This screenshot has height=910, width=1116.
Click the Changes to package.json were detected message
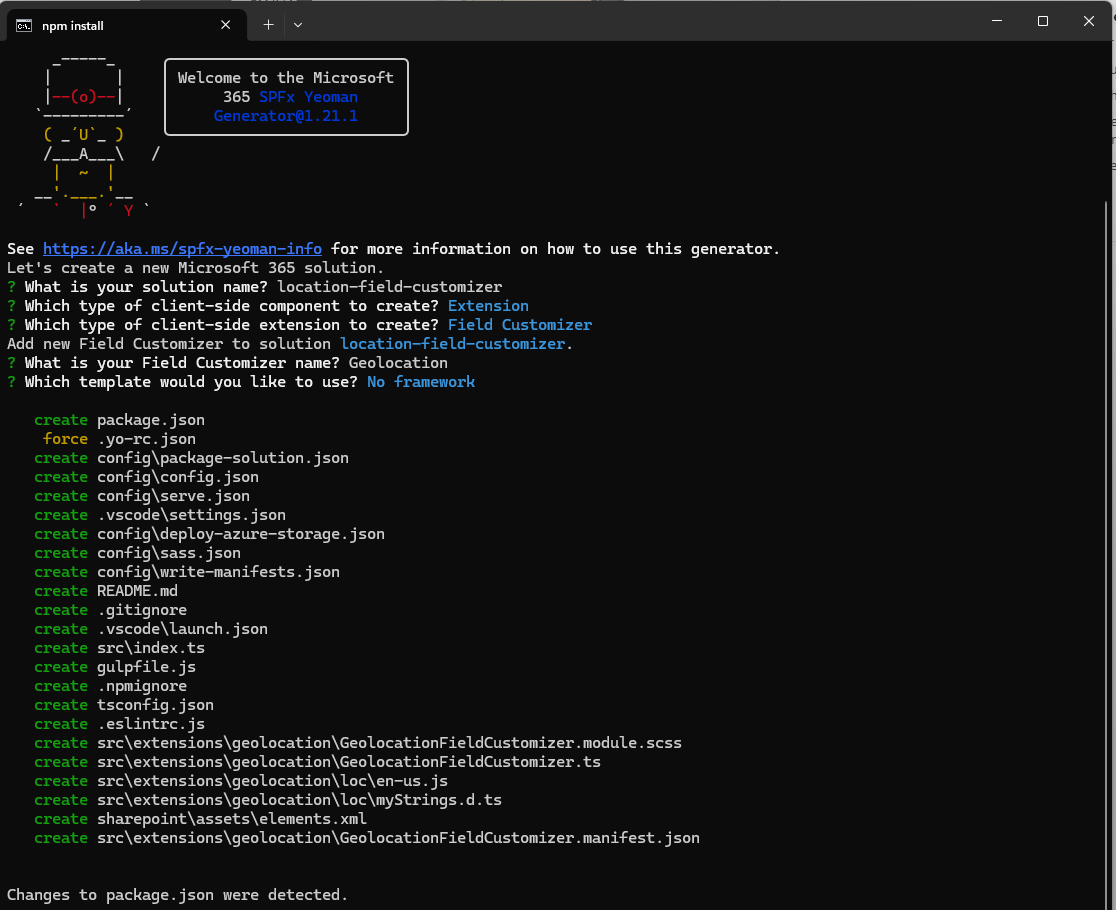tap(177, 895)
